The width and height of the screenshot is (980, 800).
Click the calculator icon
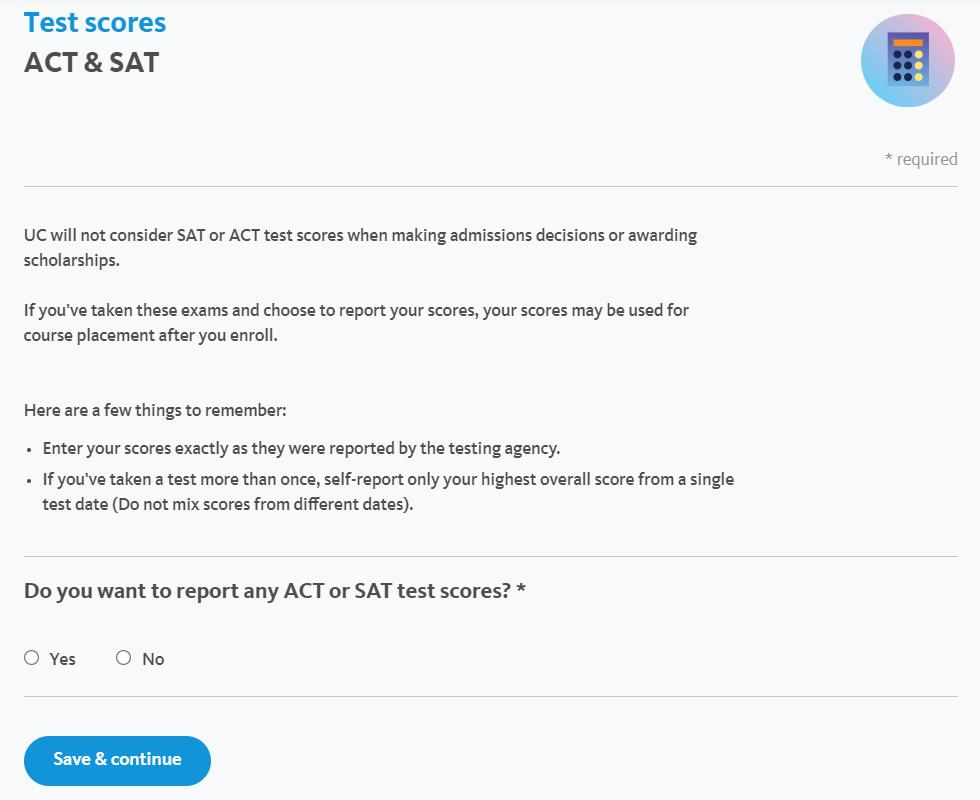coord(908,61)
